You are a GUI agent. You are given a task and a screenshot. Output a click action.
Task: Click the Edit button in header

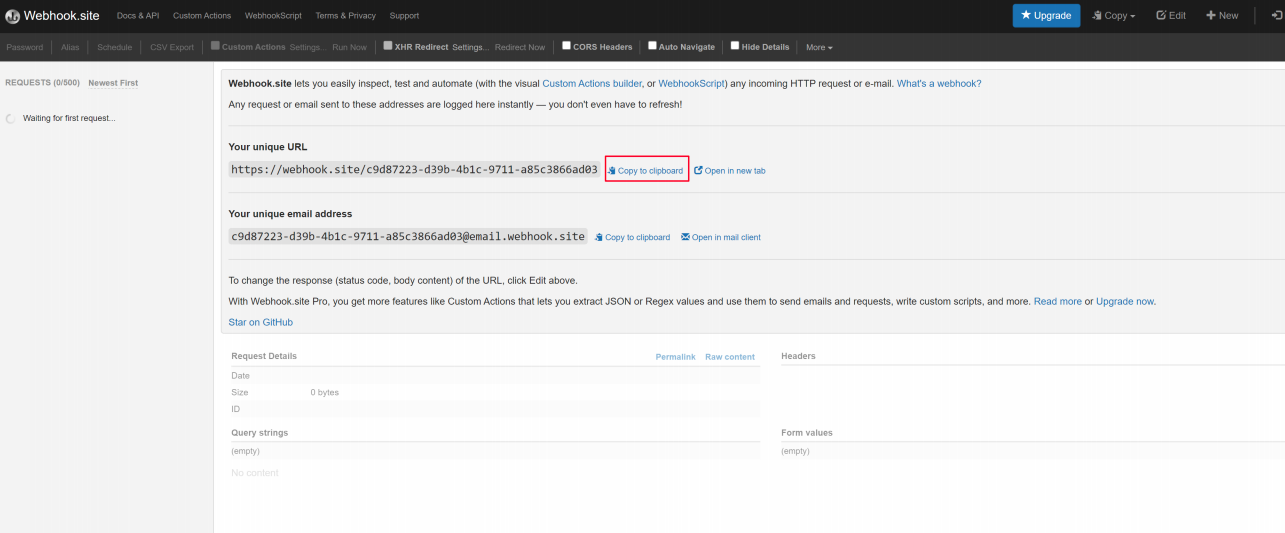click(1171, 15)
